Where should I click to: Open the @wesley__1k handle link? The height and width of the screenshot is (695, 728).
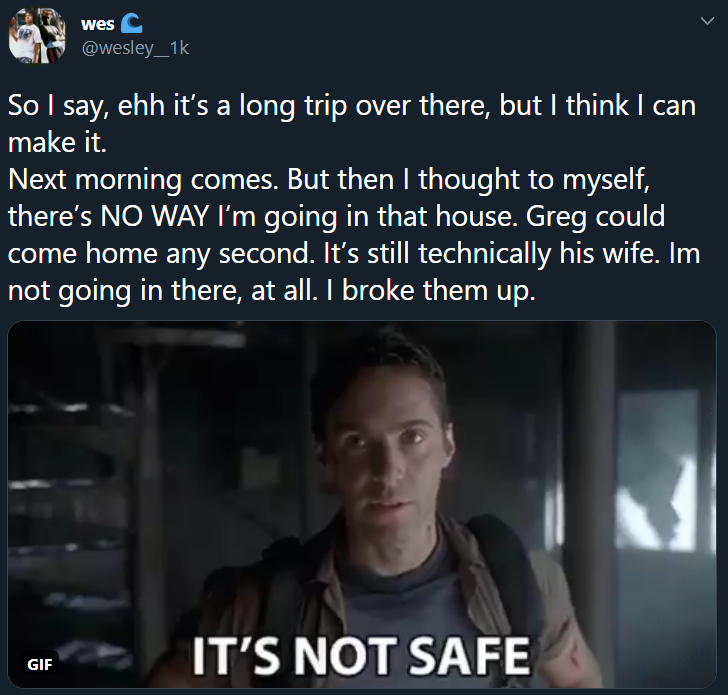coord(135,48)
